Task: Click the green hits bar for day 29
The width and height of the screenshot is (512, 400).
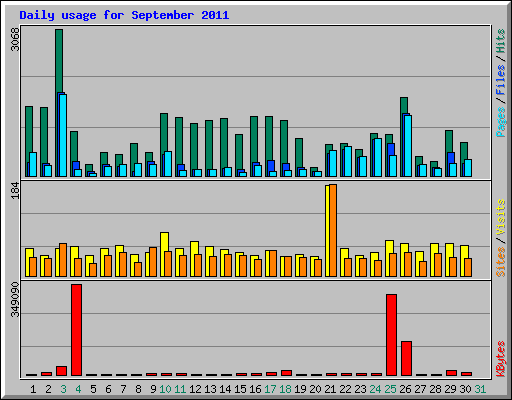Action: click(449, 141)
